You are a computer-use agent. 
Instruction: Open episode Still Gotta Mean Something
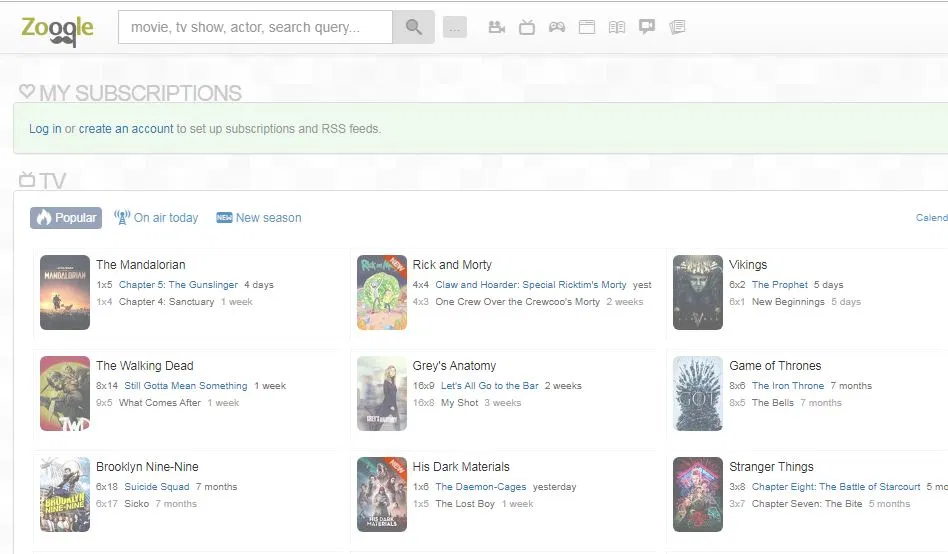pyautogui.click(x=186, y=386)
